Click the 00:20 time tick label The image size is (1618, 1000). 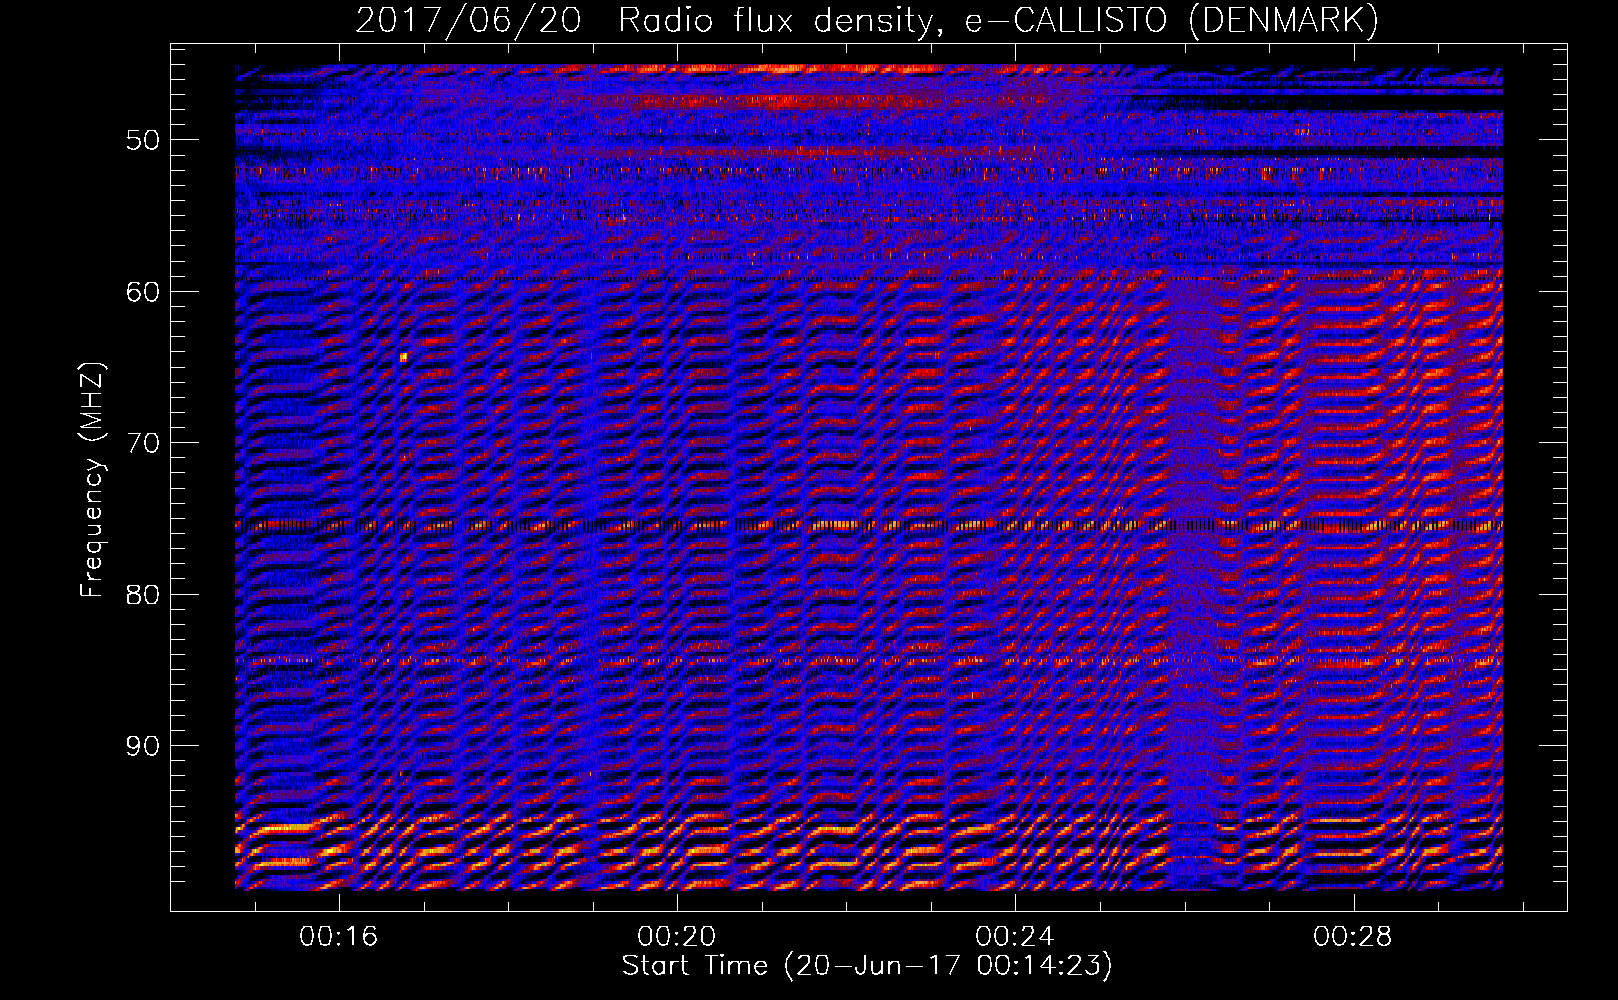coord(677,937)
